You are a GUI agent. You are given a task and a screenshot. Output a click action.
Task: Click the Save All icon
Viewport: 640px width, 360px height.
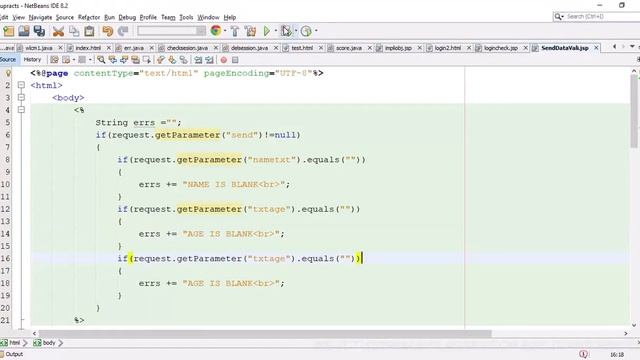coord(39,31)
